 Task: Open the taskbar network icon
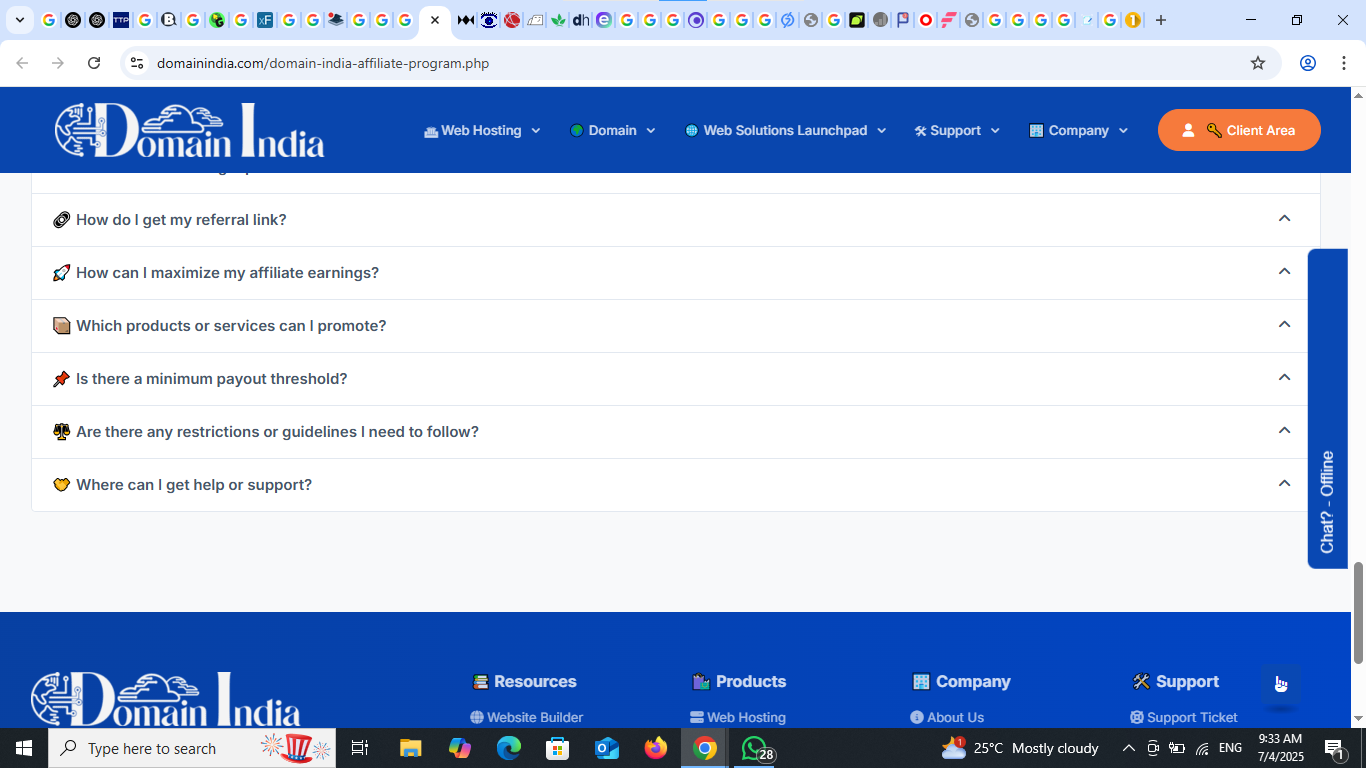point(1202,748)
